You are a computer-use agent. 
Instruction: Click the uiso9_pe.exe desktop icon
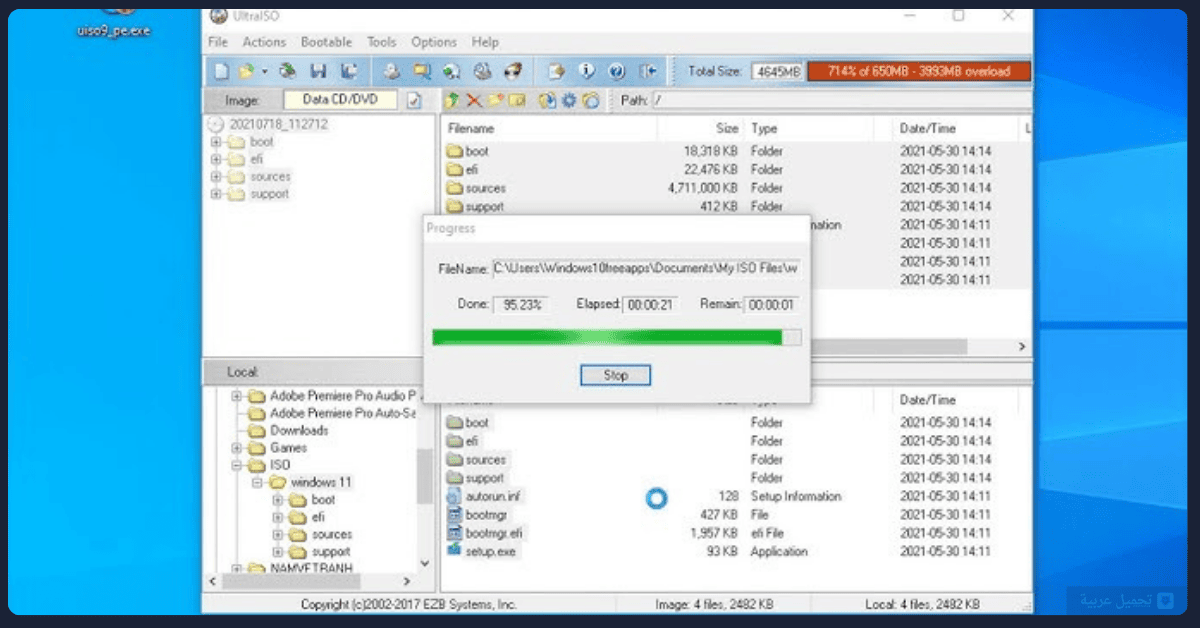112,22
